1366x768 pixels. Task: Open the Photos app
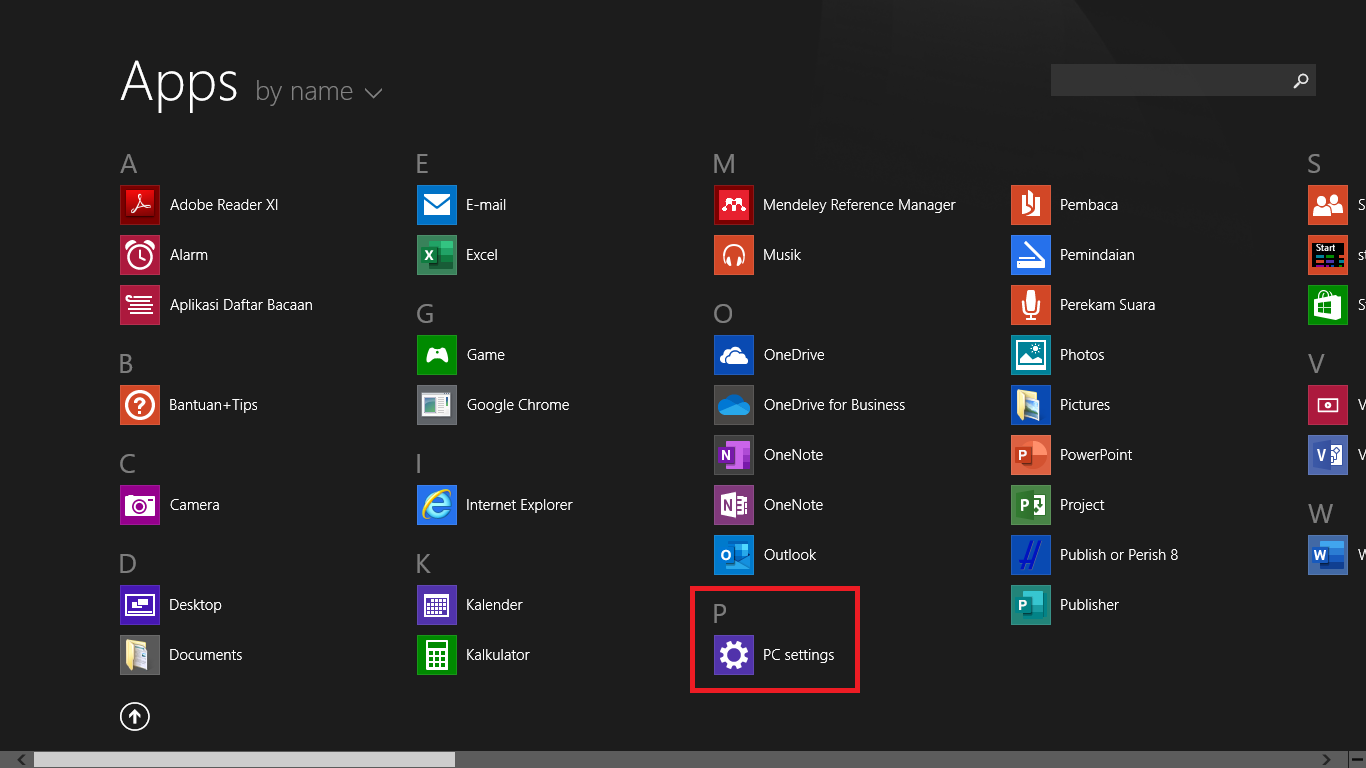(x=1058, y=355)
